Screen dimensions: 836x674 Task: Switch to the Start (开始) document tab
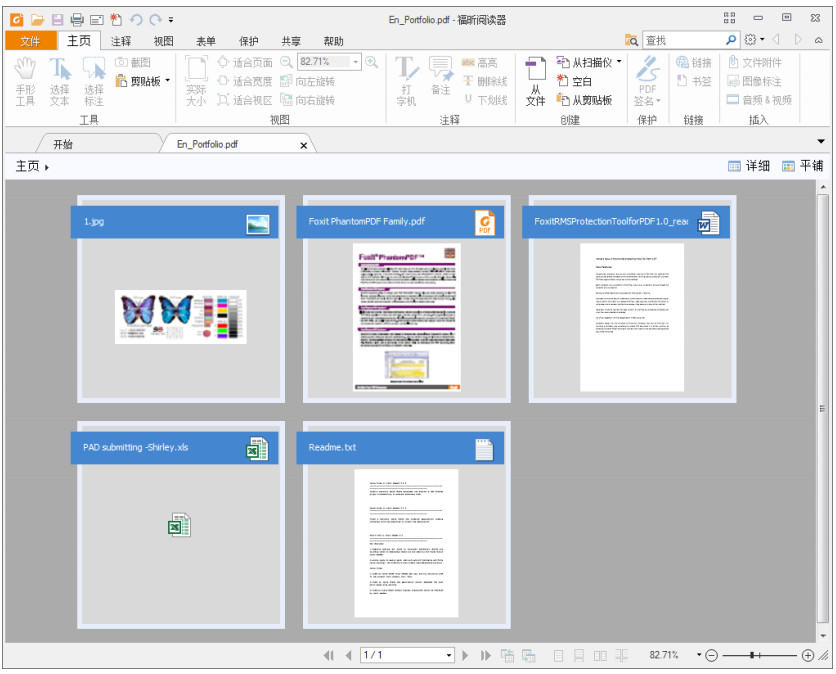63,144
